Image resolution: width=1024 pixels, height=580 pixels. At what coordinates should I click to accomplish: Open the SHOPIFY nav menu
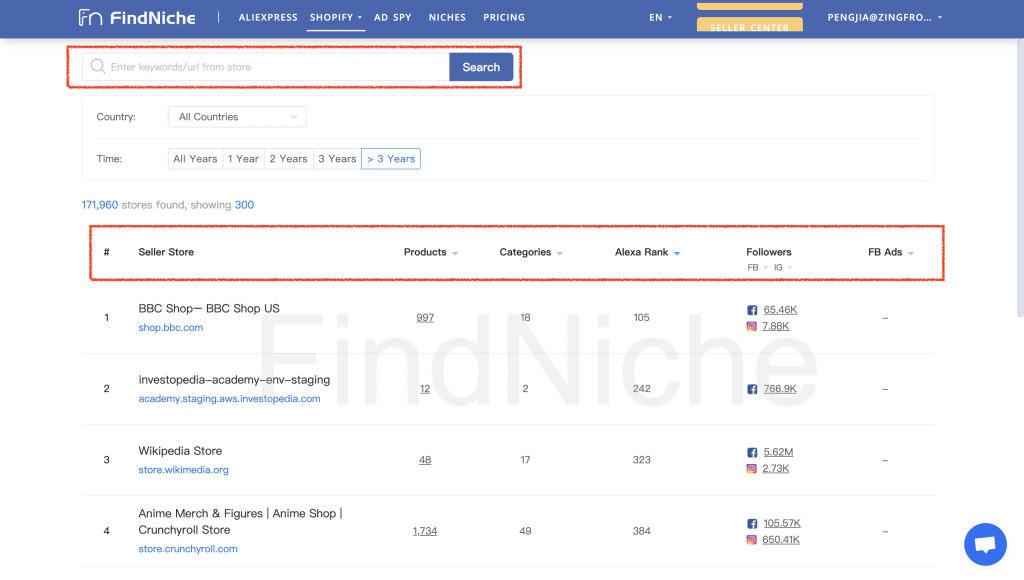point(336,18)
